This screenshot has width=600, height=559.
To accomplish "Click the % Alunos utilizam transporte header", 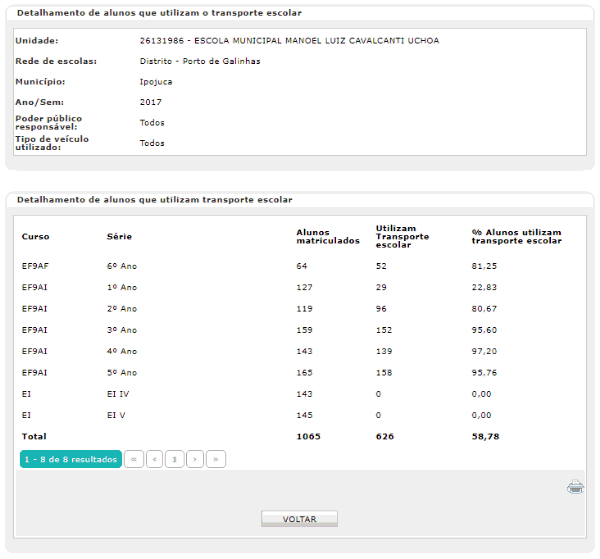I will click(516, 237).
